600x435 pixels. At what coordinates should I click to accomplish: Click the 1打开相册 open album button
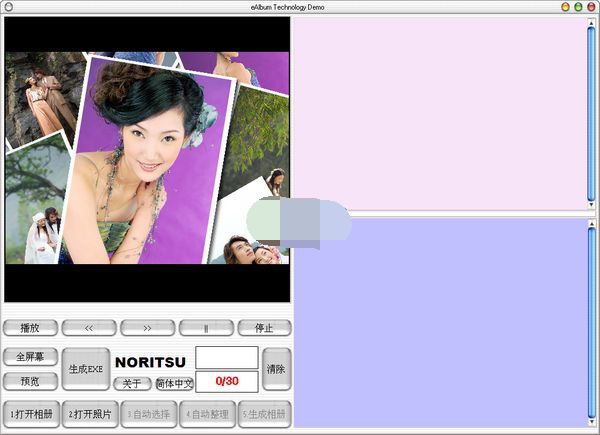(31, 414)
